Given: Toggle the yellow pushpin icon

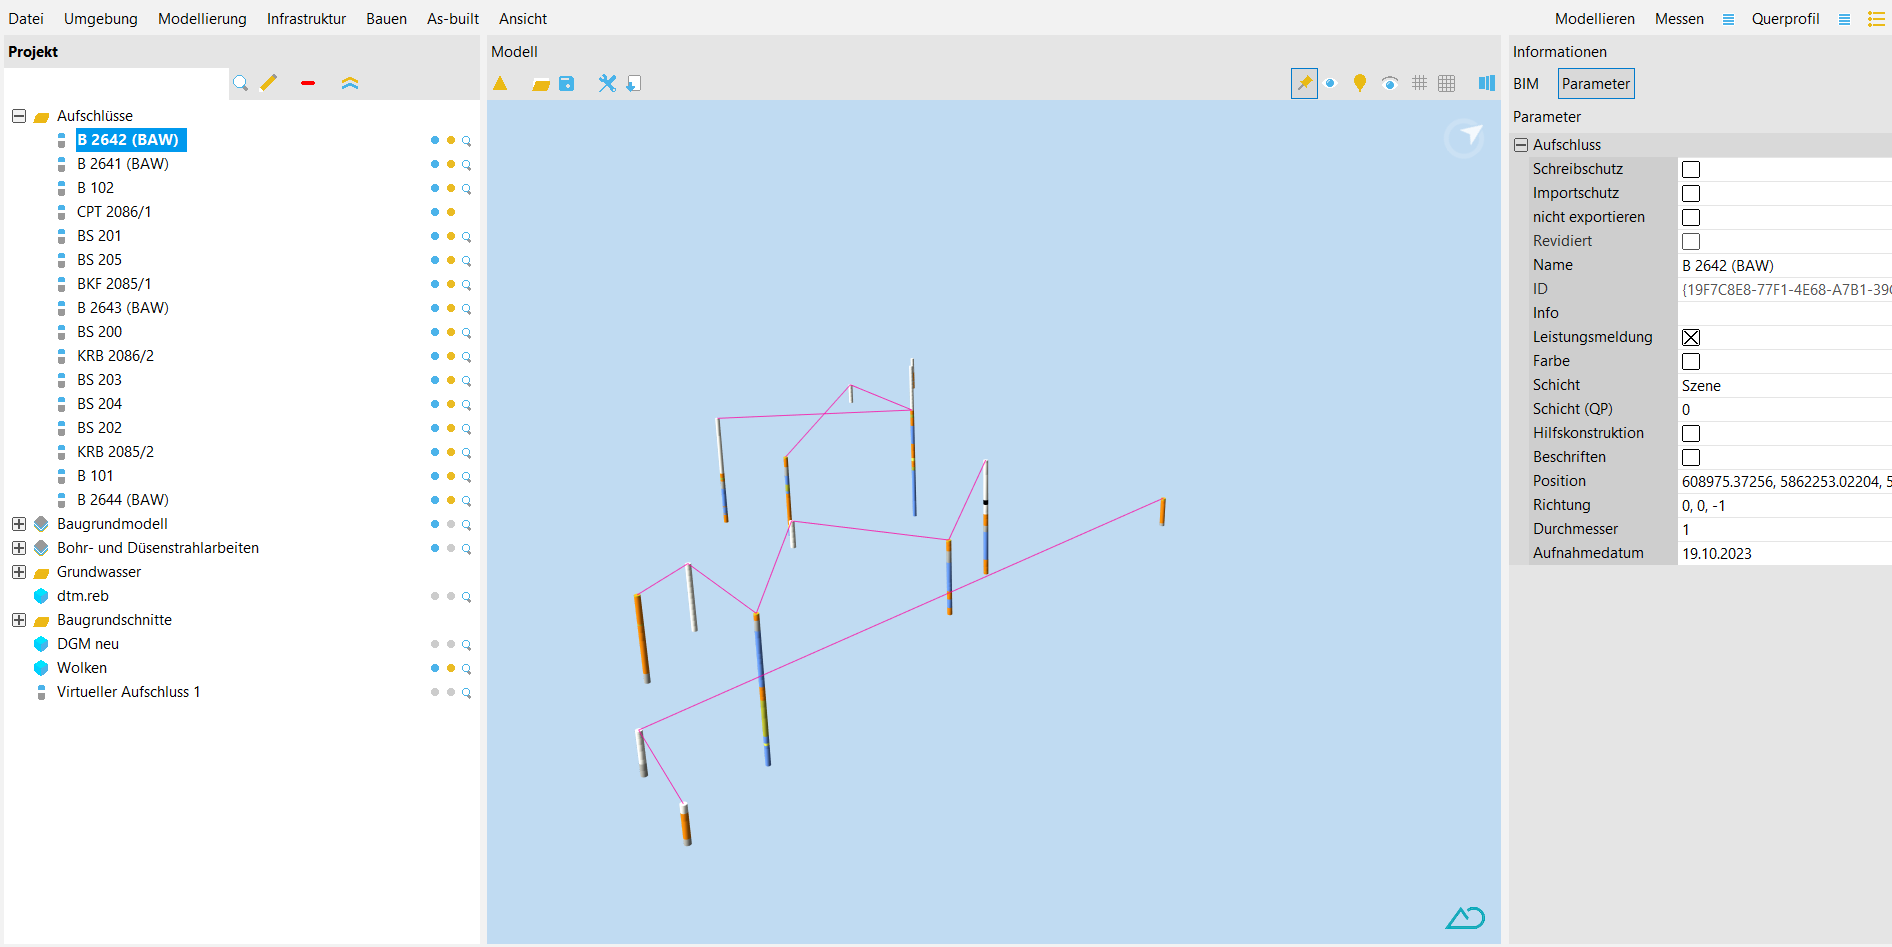Looking at the screenshot, I should click(x=1304, y=84).
